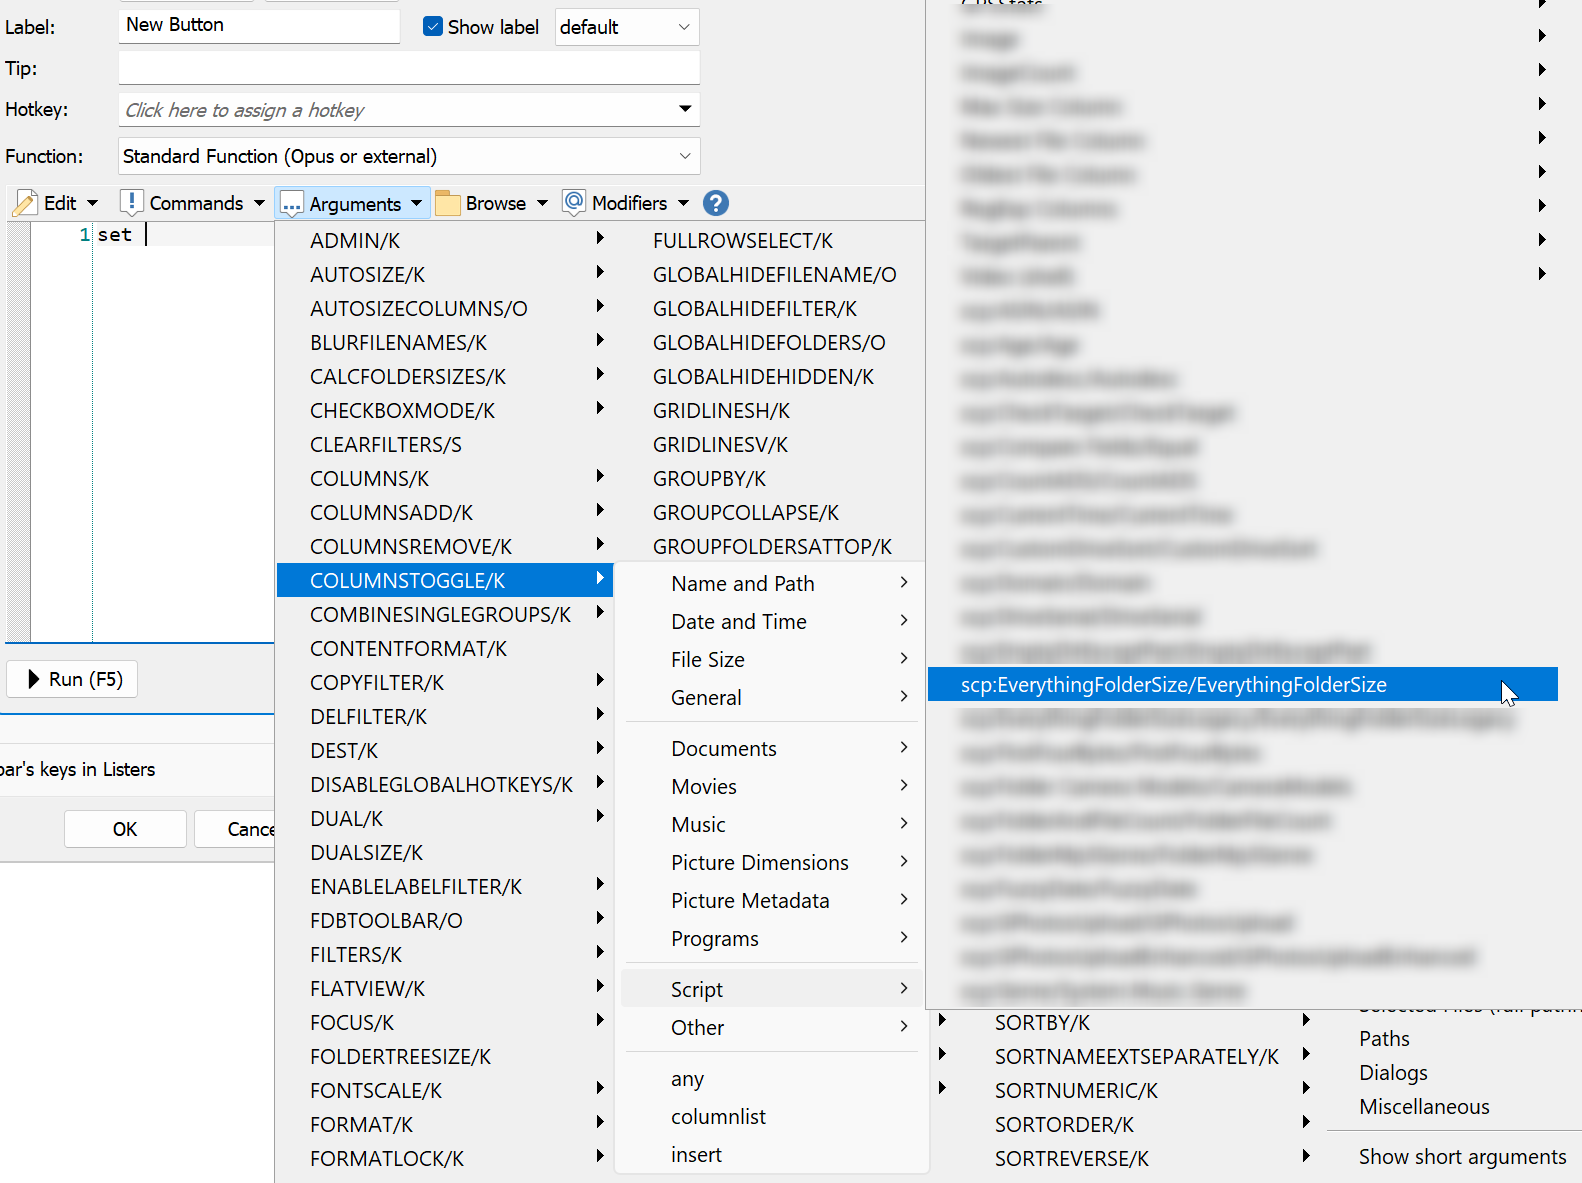Select the AUTOSIZE/K argument
The image size is (1582, 1183).
[x=444, y=274]
